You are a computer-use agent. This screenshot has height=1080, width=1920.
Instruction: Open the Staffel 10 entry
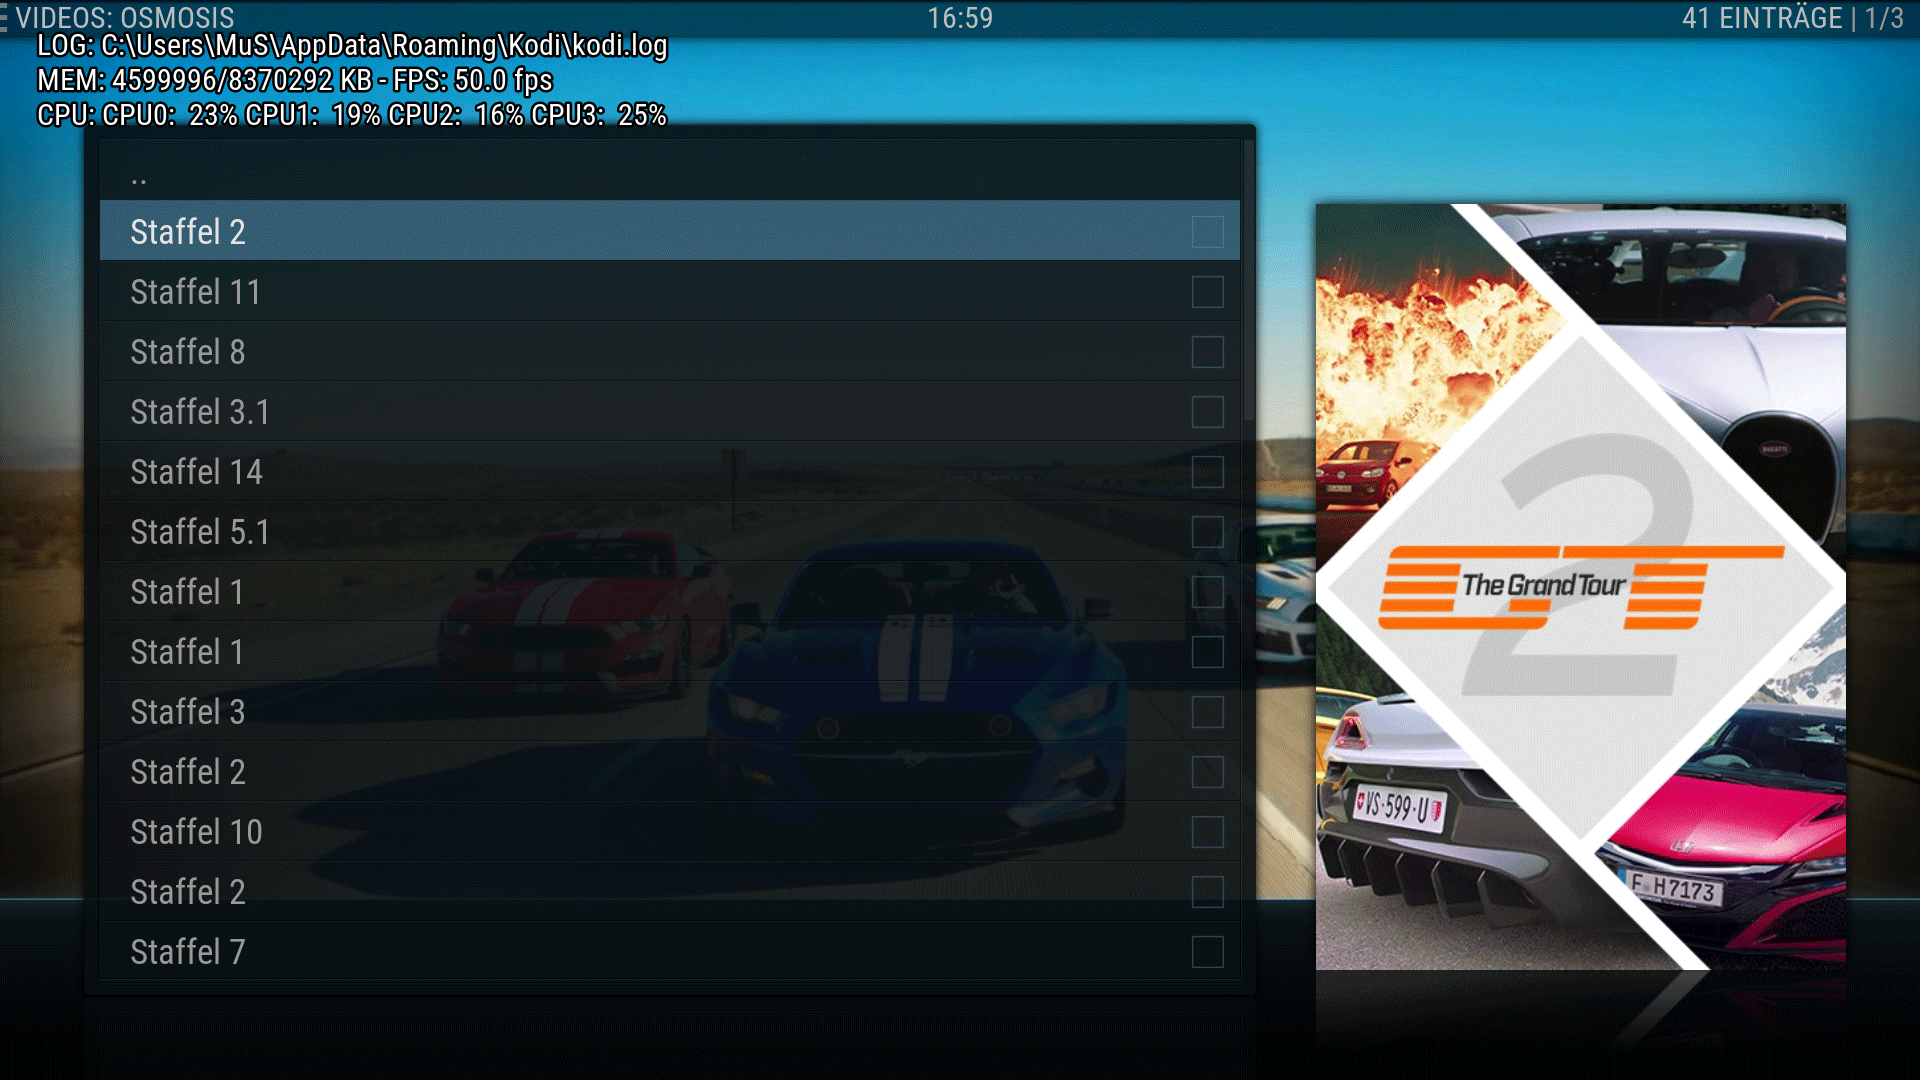[670, 831]
